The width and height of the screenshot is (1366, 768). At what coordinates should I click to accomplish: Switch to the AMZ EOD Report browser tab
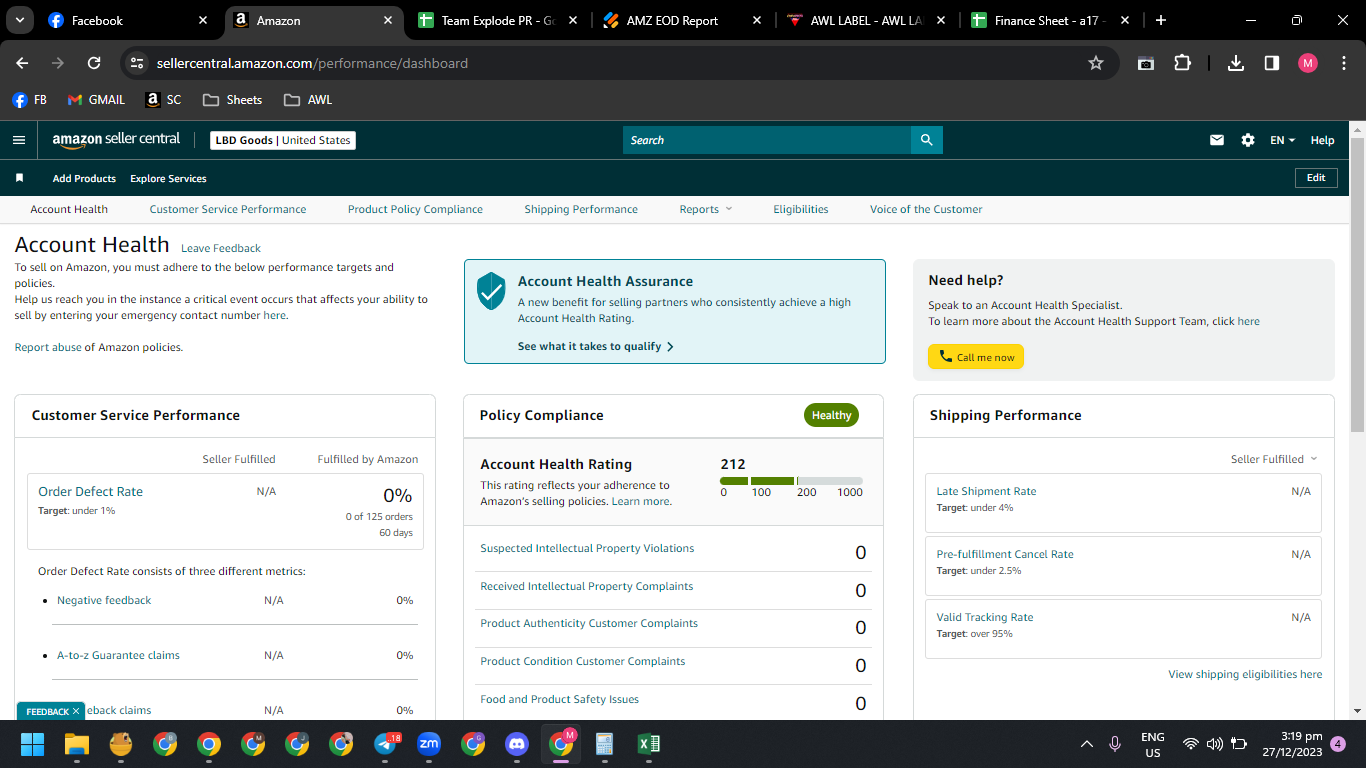681,20
